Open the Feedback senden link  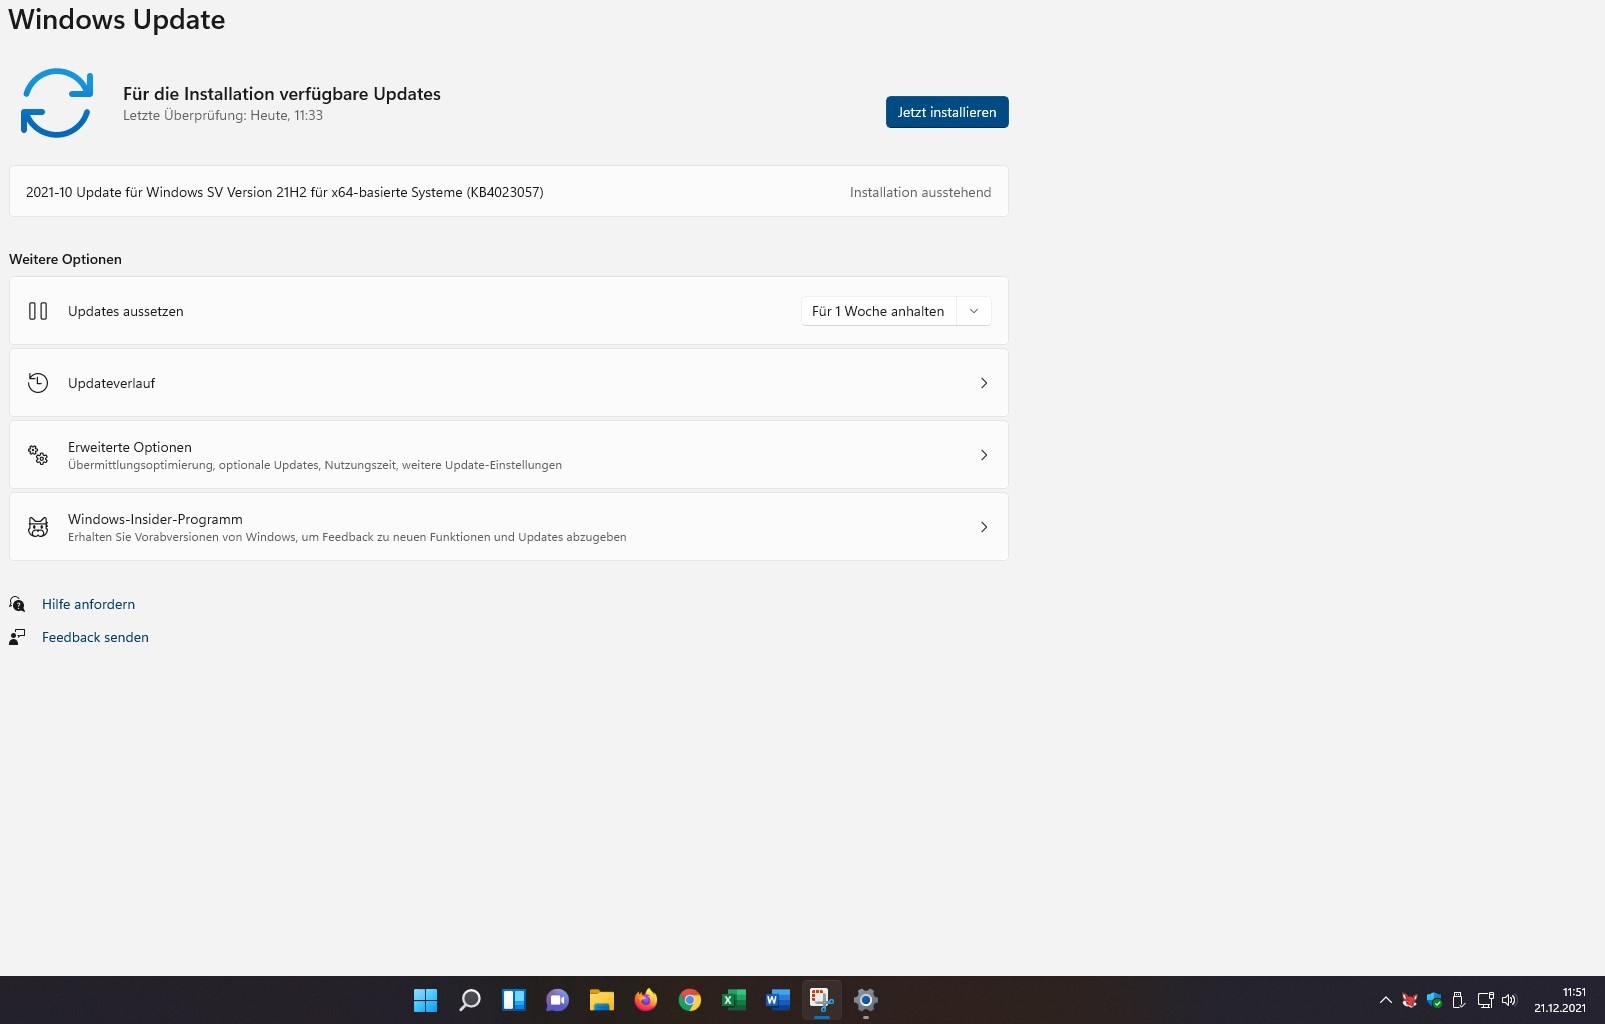click(x=95, y=637)
